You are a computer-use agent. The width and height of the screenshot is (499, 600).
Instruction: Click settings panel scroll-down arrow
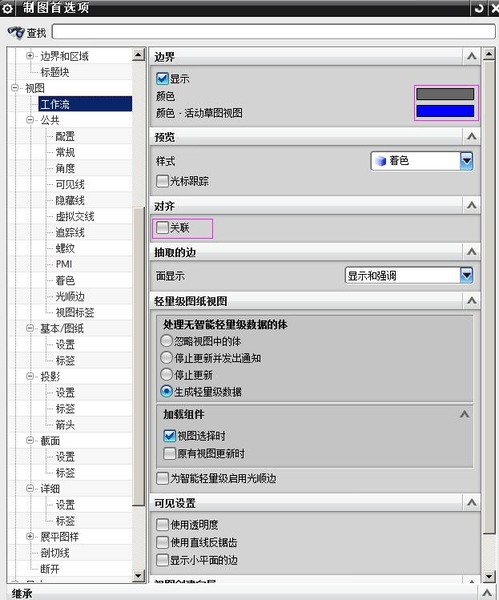point(488,576)
